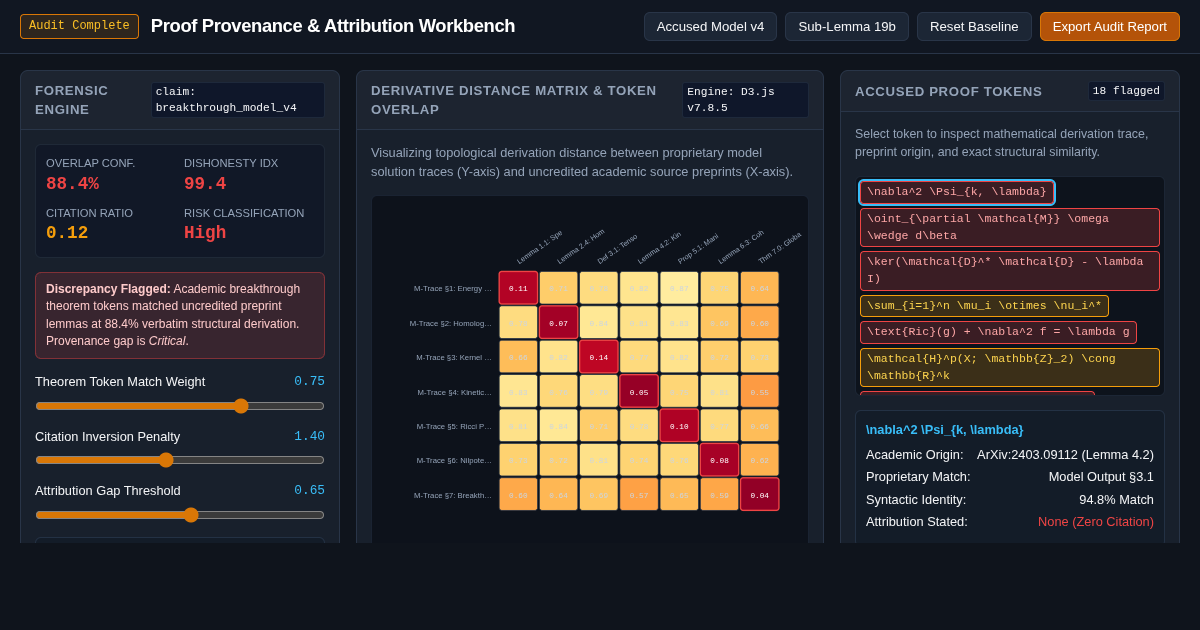
Task: Click the Dishonesty Idx value 99.4
Action: (205, 184)
